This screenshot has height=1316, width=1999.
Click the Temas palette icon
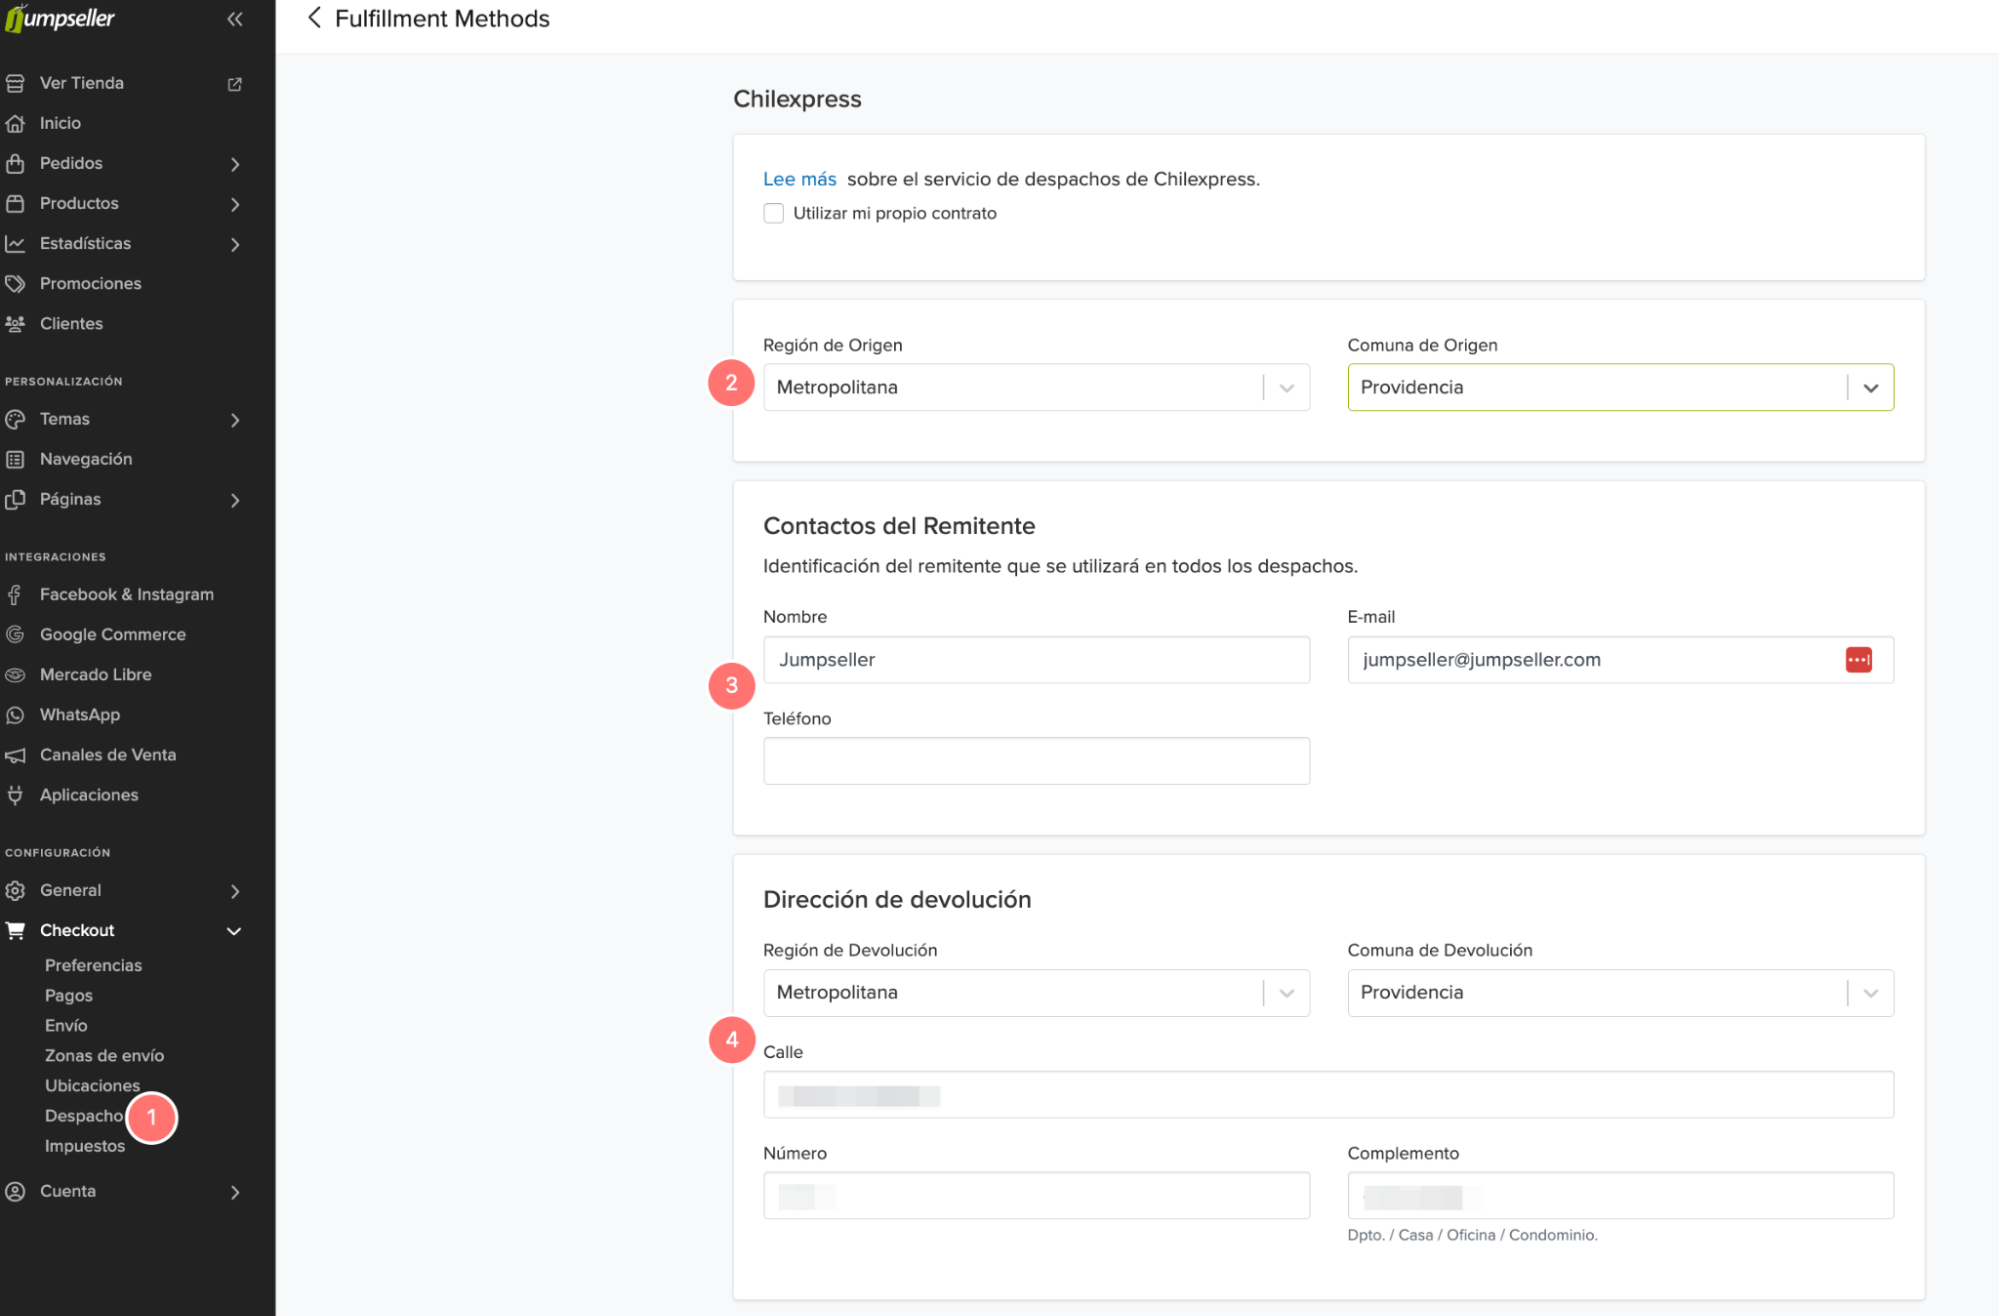pyautogui.click(x=15, y=419)
